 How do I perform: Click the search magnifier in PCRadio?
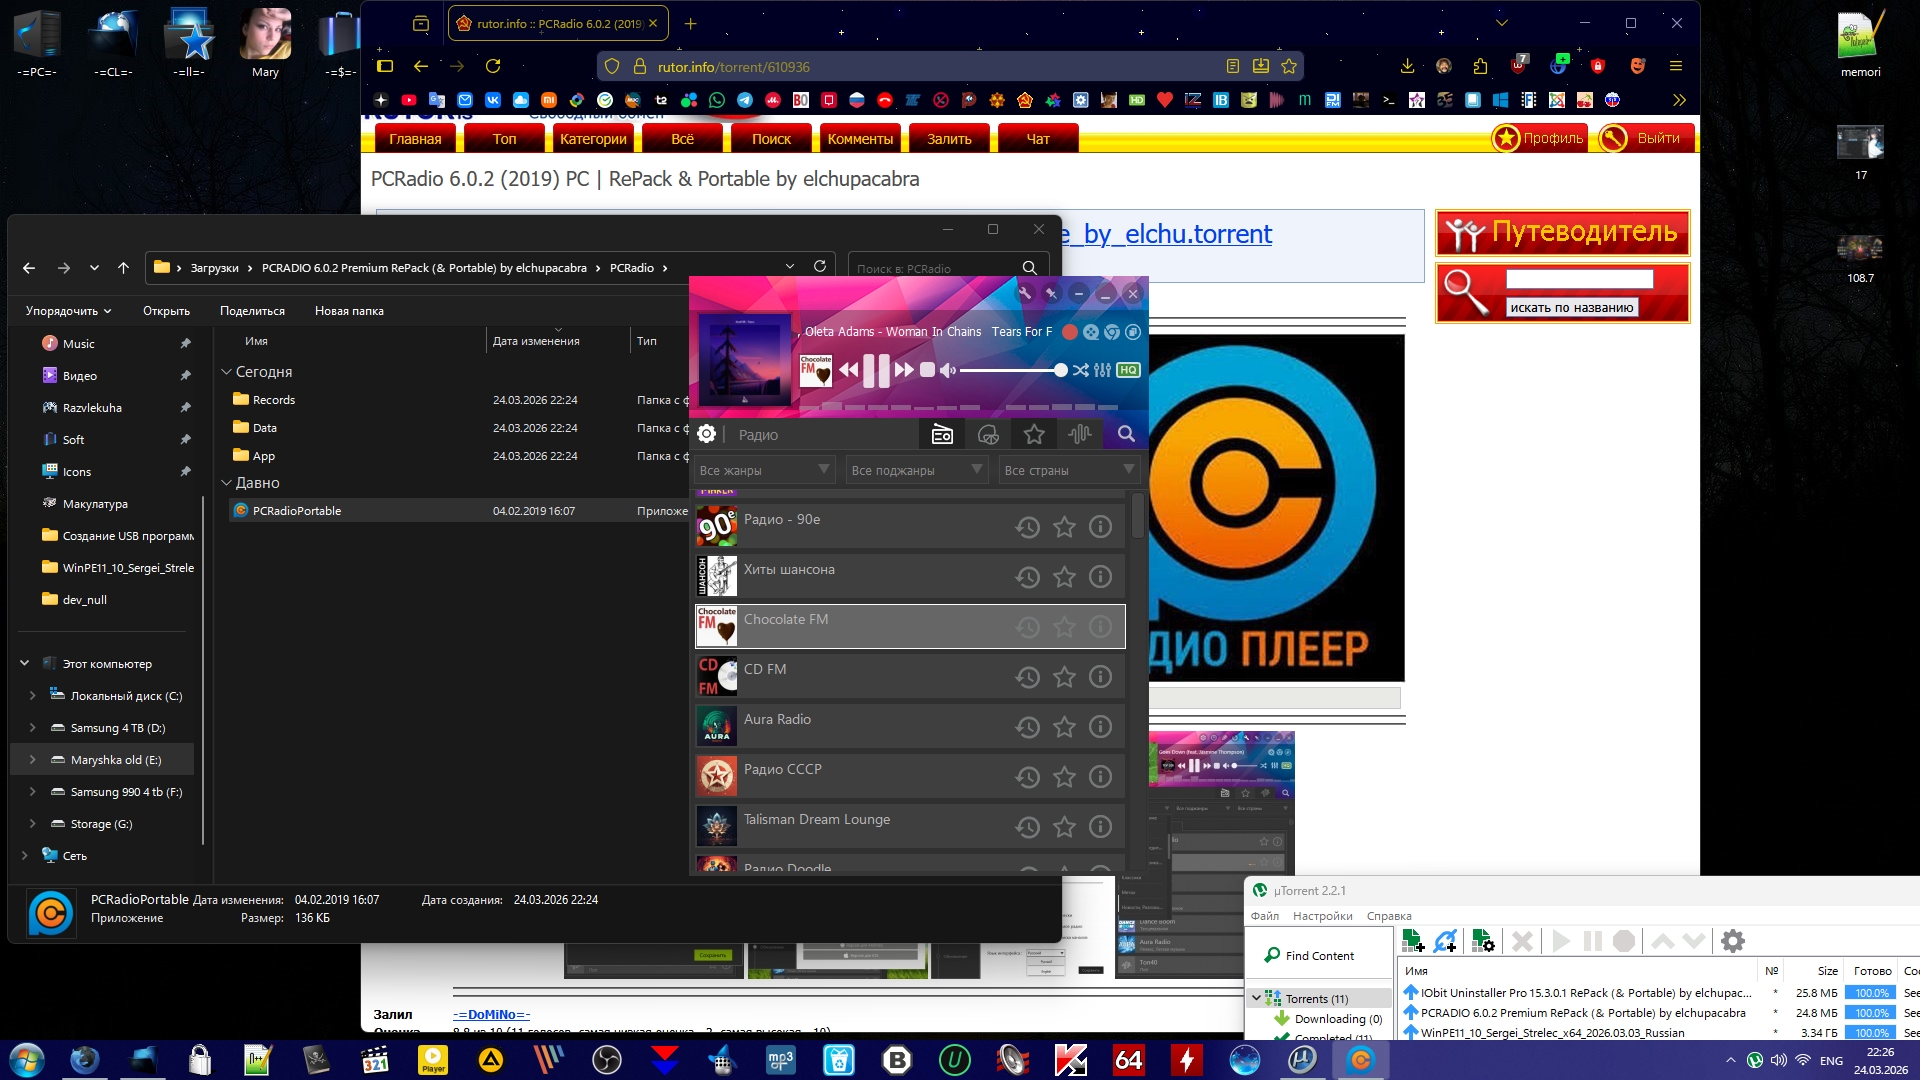click(1126, 434)
